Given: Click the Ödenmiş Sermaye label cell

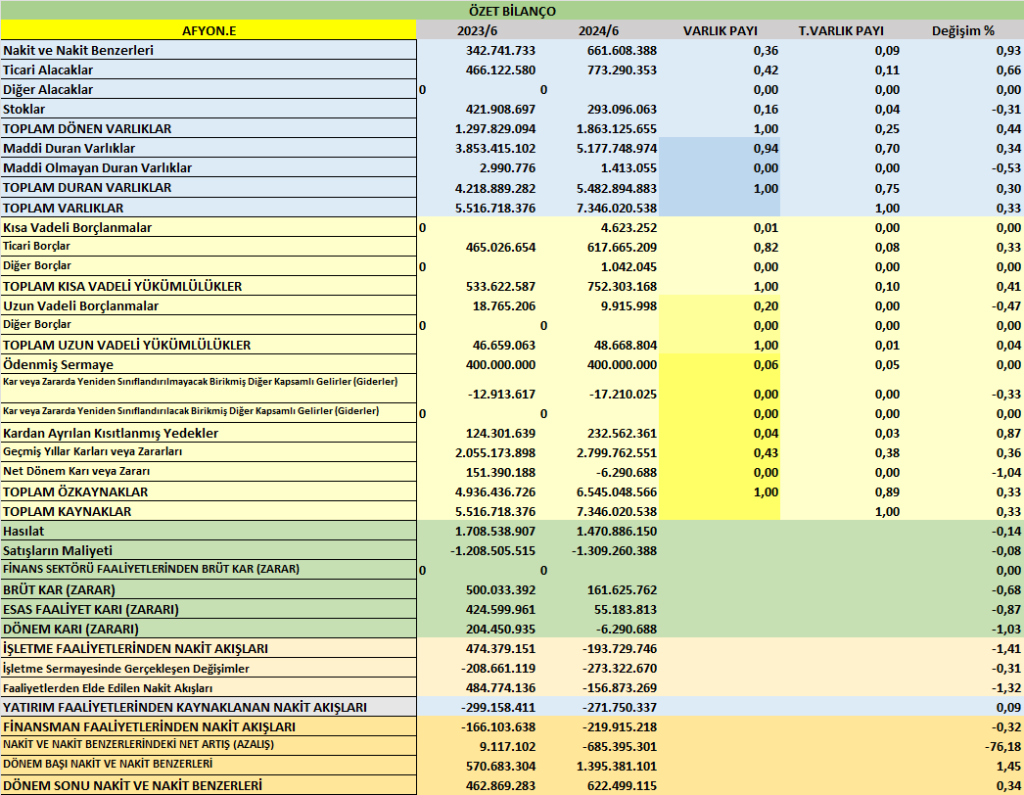Looking at the screenshot, I should pos(208,365).
